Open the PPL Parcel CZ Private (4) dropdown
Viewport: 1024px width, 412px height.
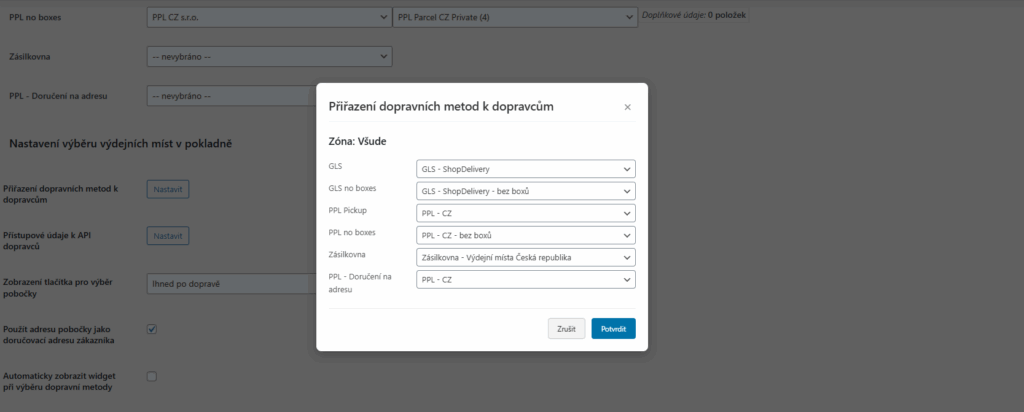(x=515, y=18)
